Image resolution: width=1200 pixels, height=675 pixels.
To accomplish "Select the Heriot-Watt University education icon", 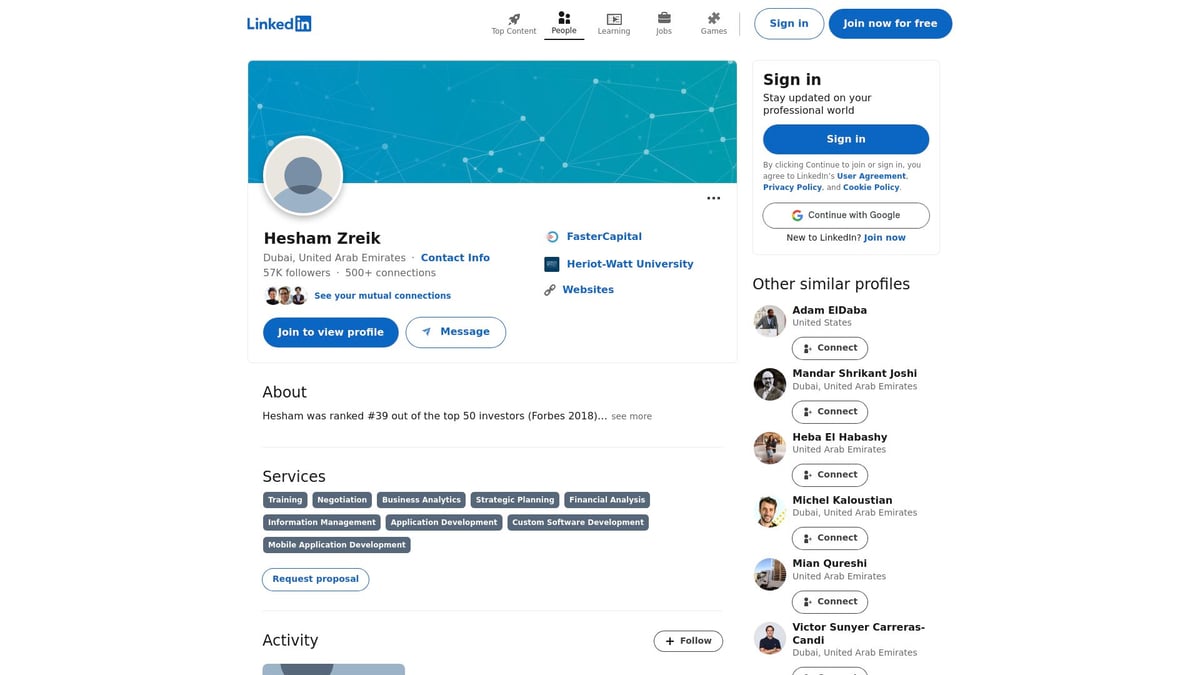I will 551,263.
